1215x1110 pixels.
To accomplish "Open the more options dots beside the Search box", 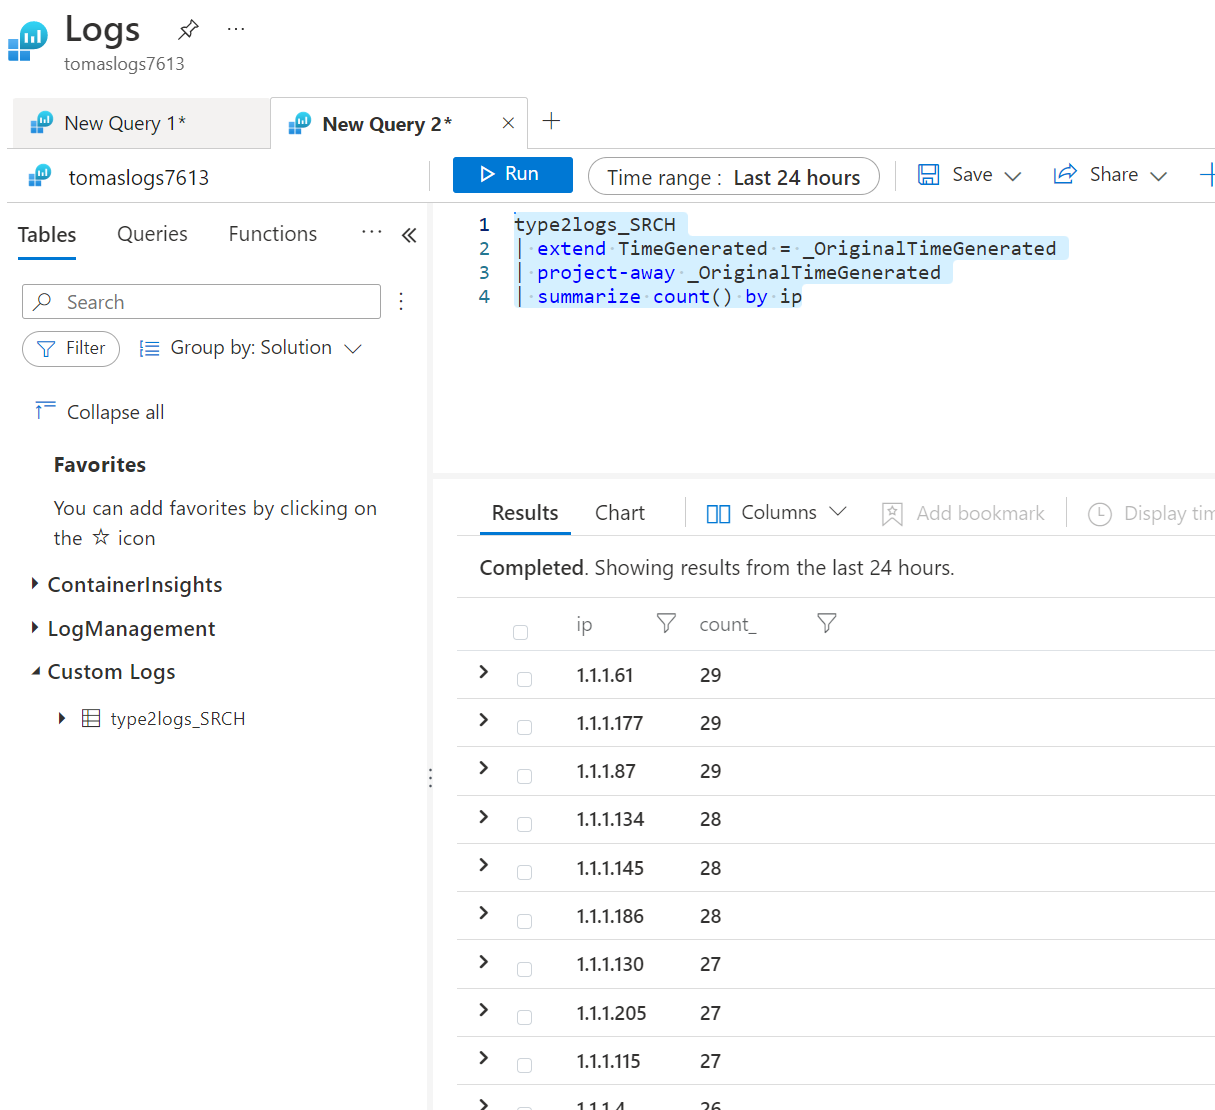I will click(401, 302).
